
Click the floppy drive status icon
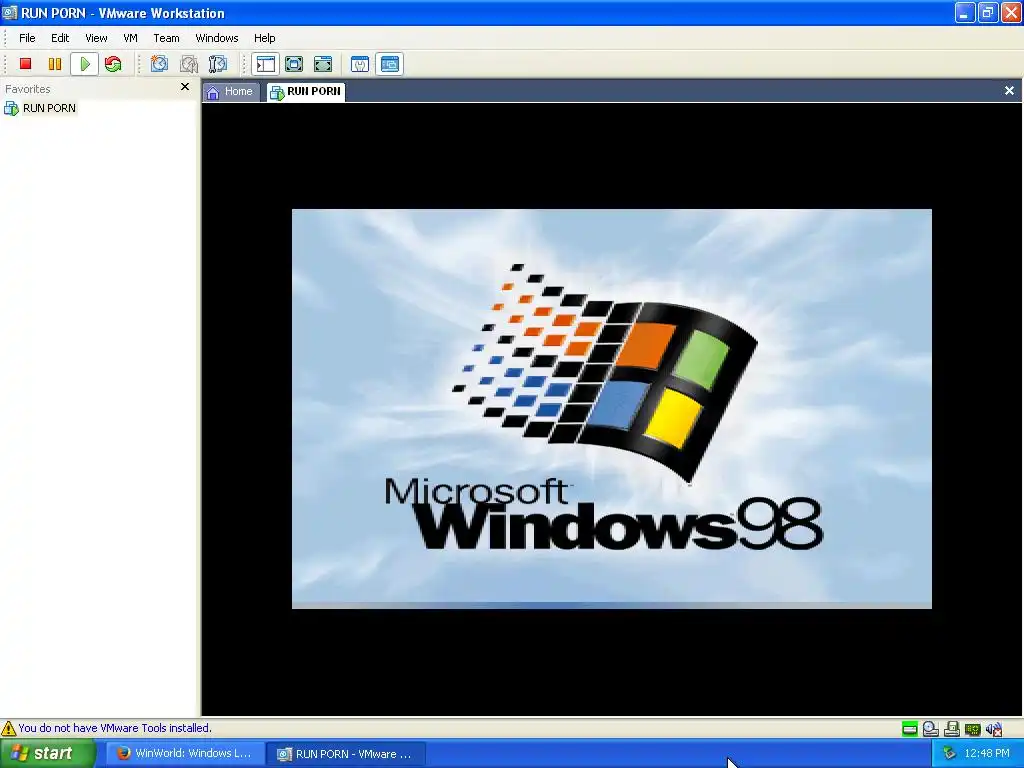[952, 729]
